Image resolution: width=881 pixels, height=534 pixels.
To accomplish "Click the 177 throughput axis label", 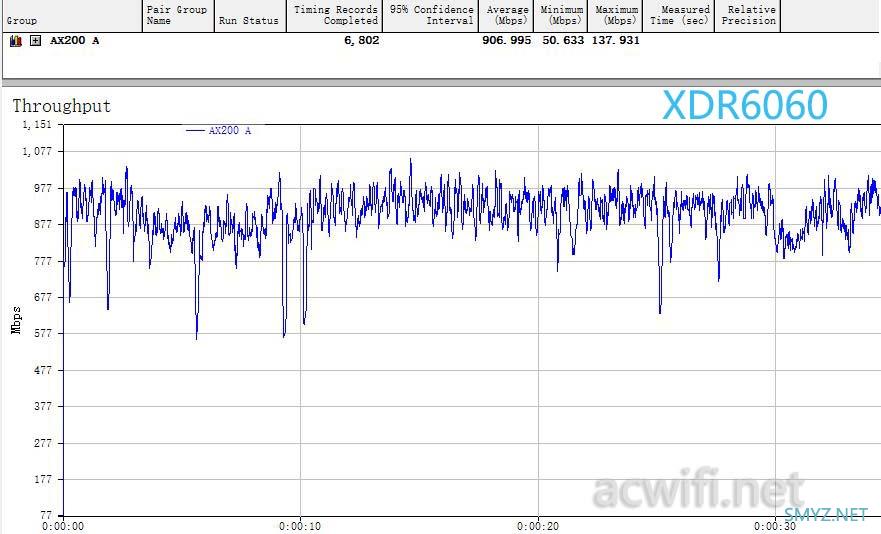I will coord(42,479).
